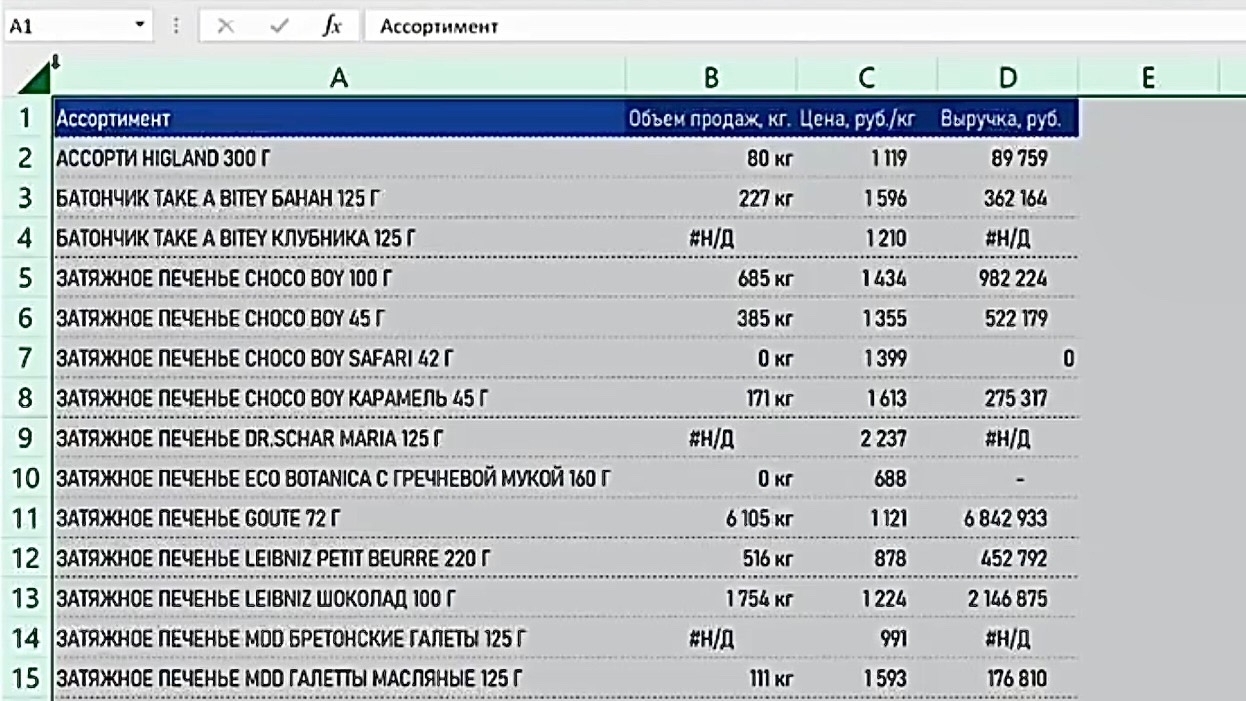Click cell DR.SCHAR MARIA 125 Г
1246x701 pixels.
(339, 438)
